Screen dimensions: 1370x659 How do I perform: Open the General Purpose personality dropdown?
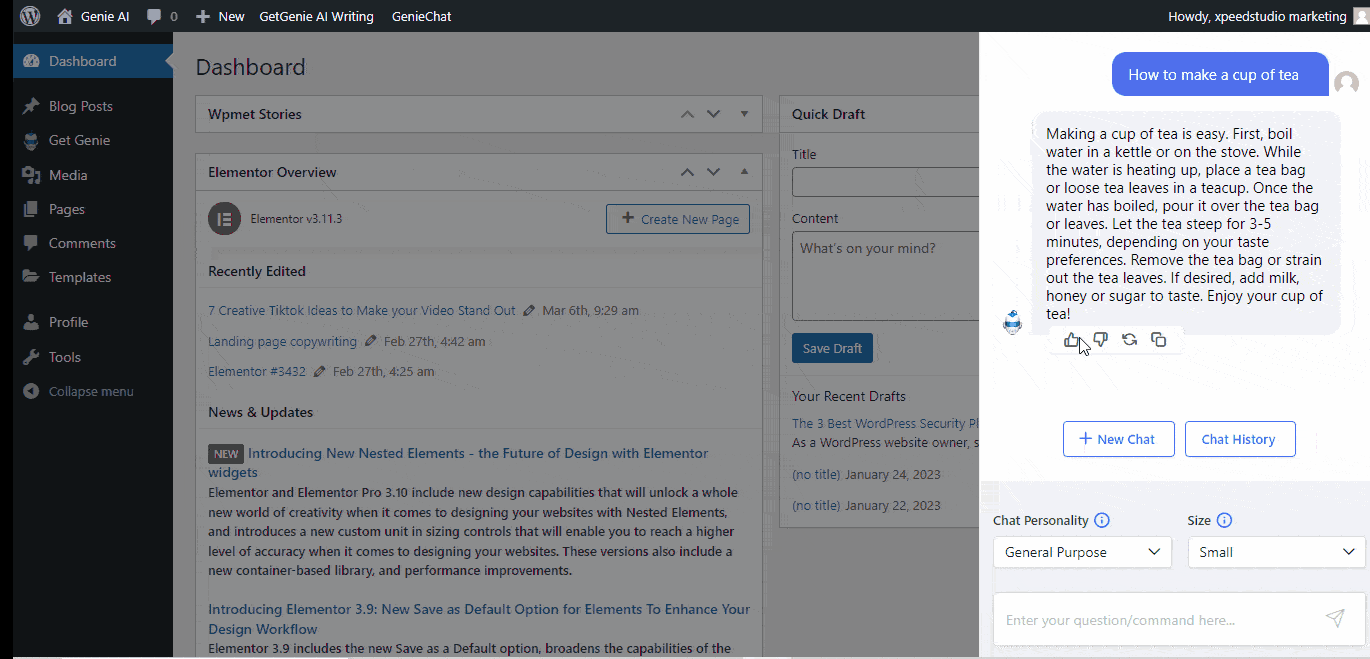coord(1081,552)
